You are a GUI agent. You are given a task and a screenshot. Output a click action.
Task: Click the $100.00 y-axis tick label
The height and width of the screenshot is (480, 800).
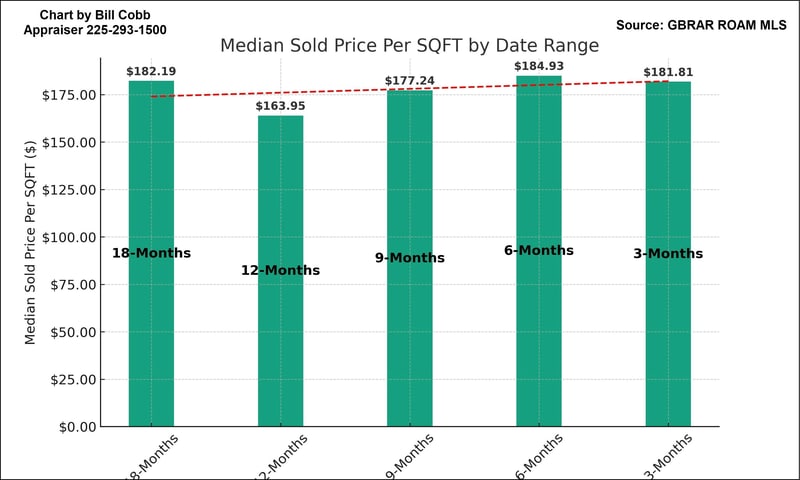69,237
